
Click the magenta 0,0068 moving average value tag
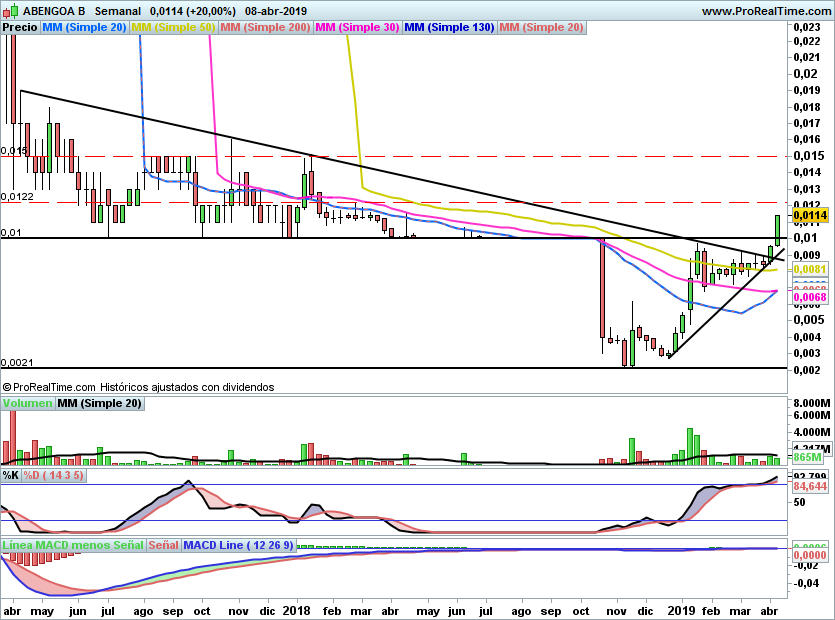(x=811, y=297)
